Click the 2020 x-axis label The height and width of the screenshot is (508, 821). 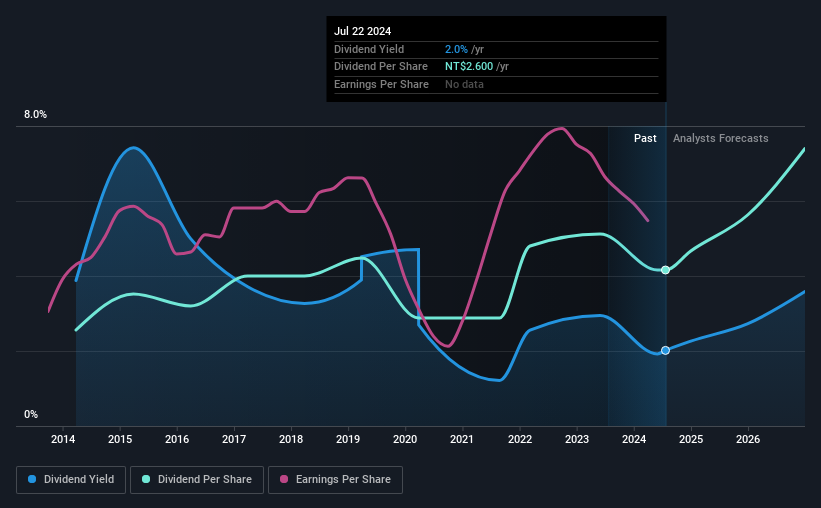click(405, 439)
